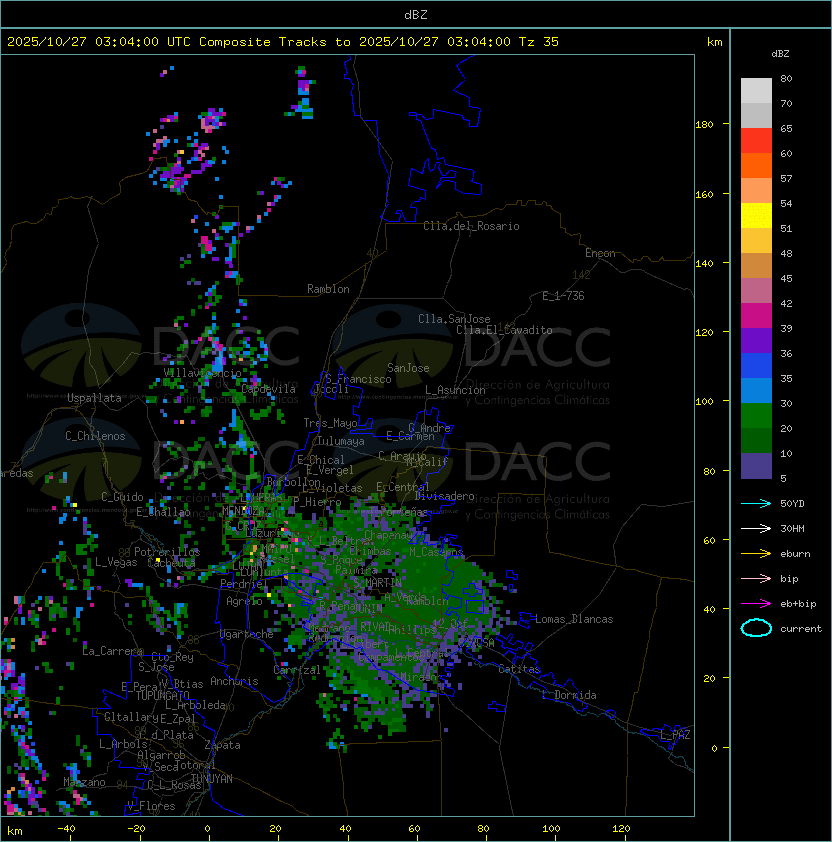The image size is (832, 842).
Task: Select the purple 39-36 dBZ swatch
Action: [756, 340]
